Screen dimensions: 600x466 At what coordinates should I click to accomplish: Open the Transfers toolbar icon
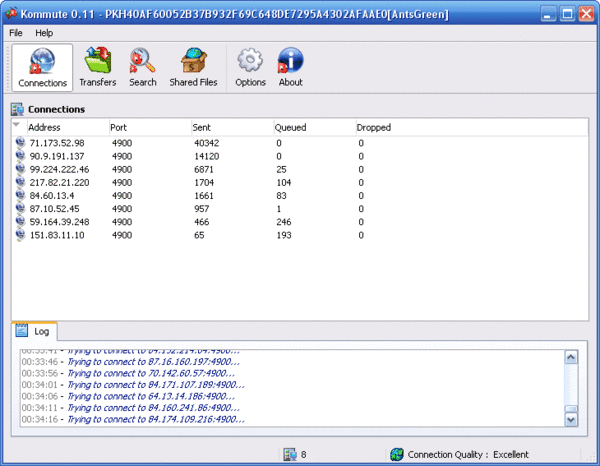(x=98, y=68)
